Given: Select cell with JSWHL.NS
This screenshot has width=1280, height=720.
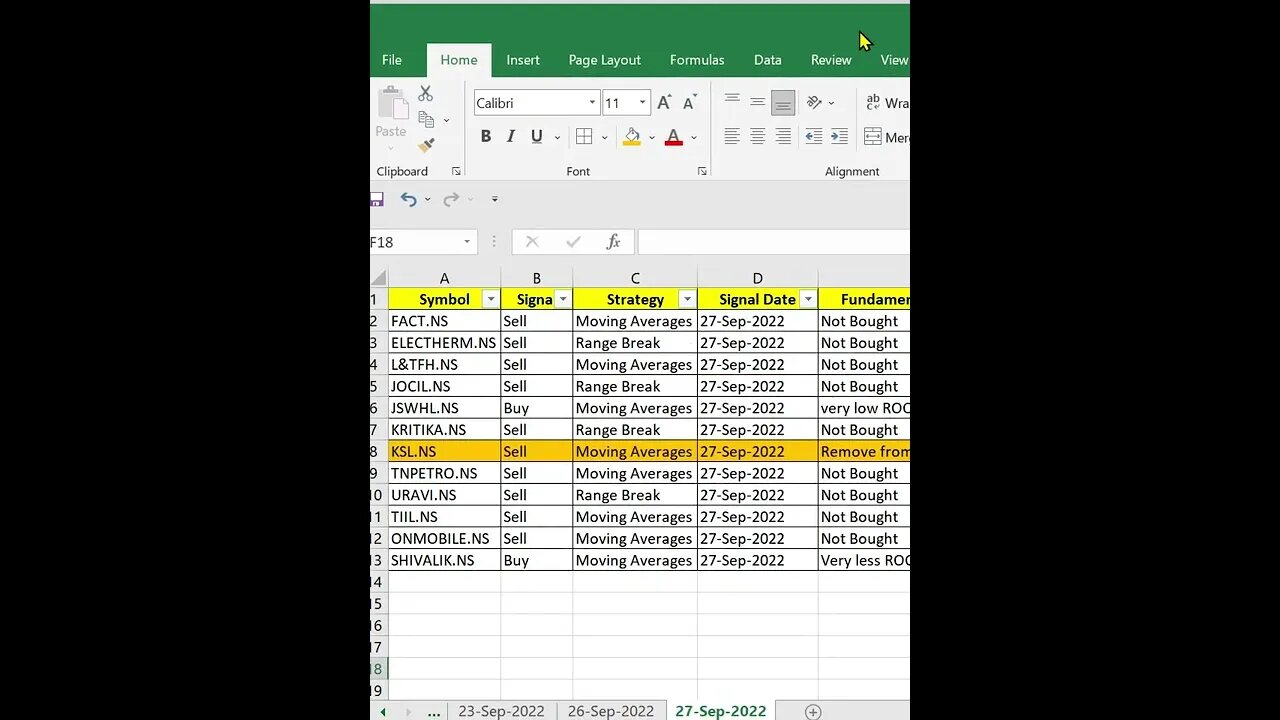Looking at the screenshot, I should click(444, 408).
